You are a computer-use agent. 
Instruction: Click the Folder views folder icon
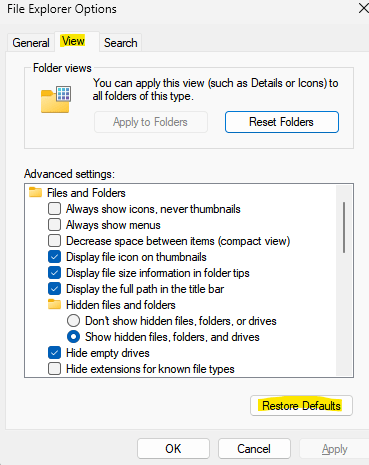tap(56, 99)
